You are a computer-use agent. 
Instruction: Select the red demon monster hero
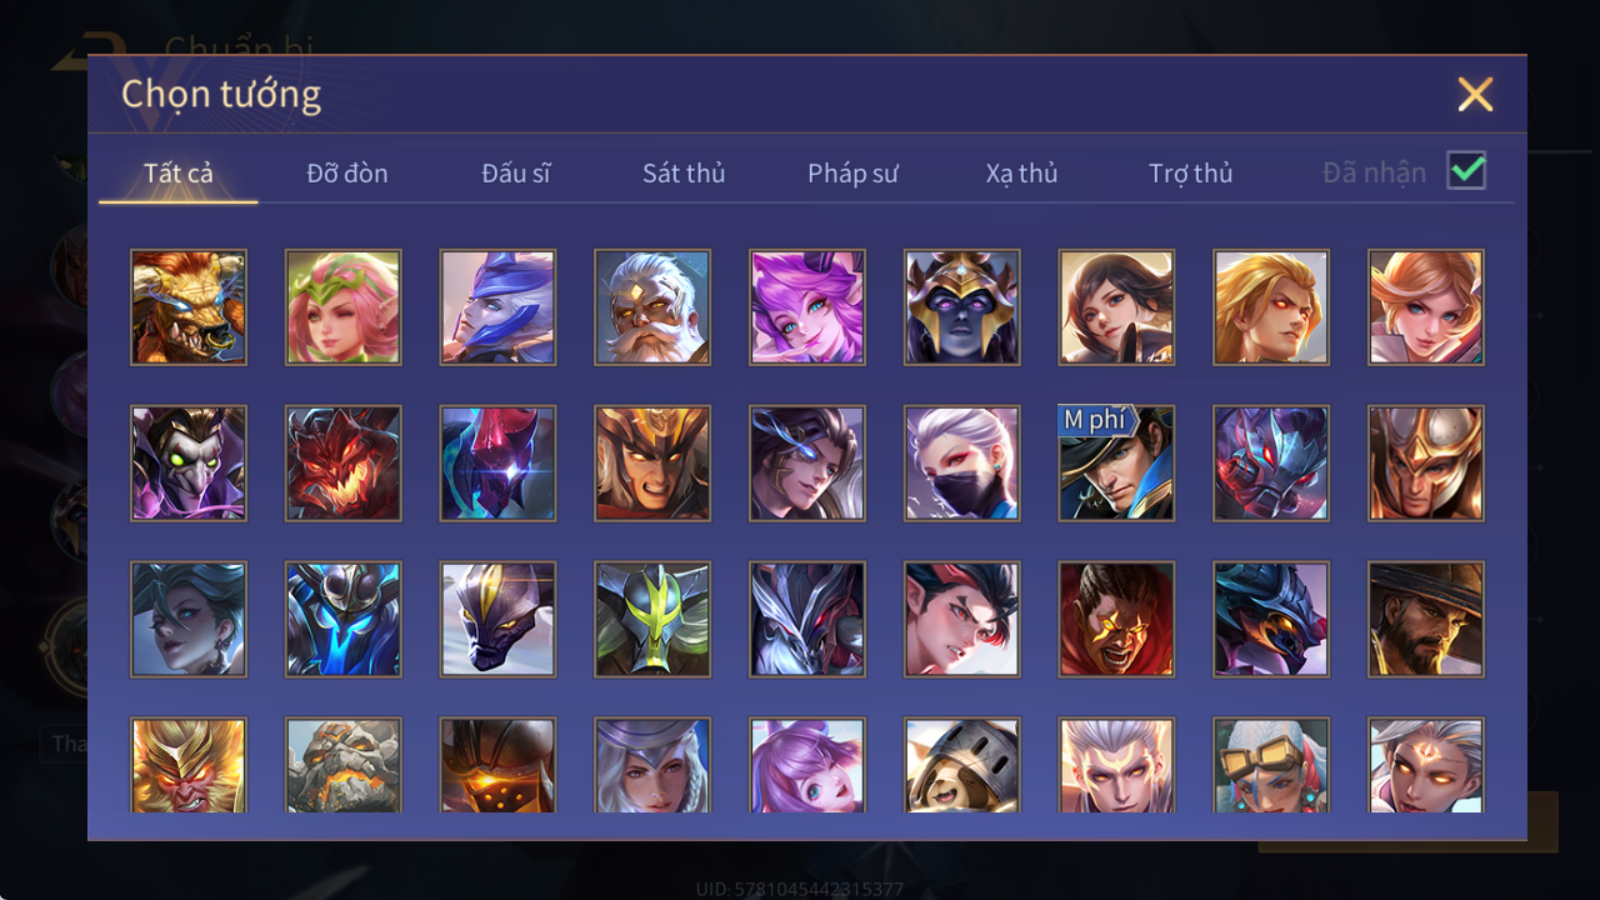343,463
